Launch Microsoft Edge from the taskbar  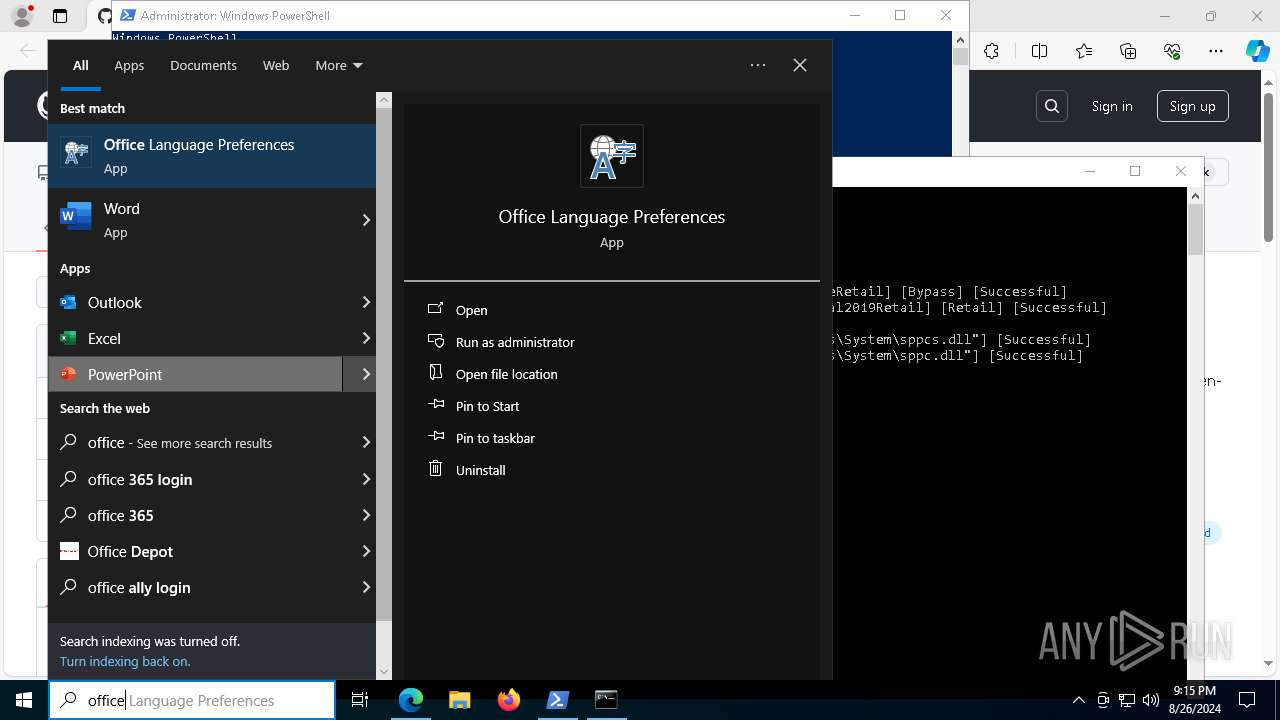point(411,700)
